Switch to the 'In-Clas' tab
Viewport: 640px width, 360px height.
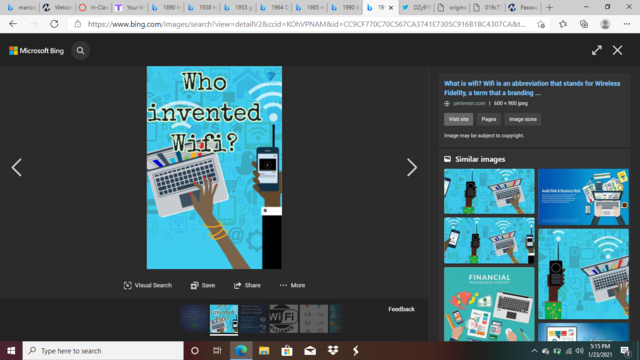(x=94, y=7)
